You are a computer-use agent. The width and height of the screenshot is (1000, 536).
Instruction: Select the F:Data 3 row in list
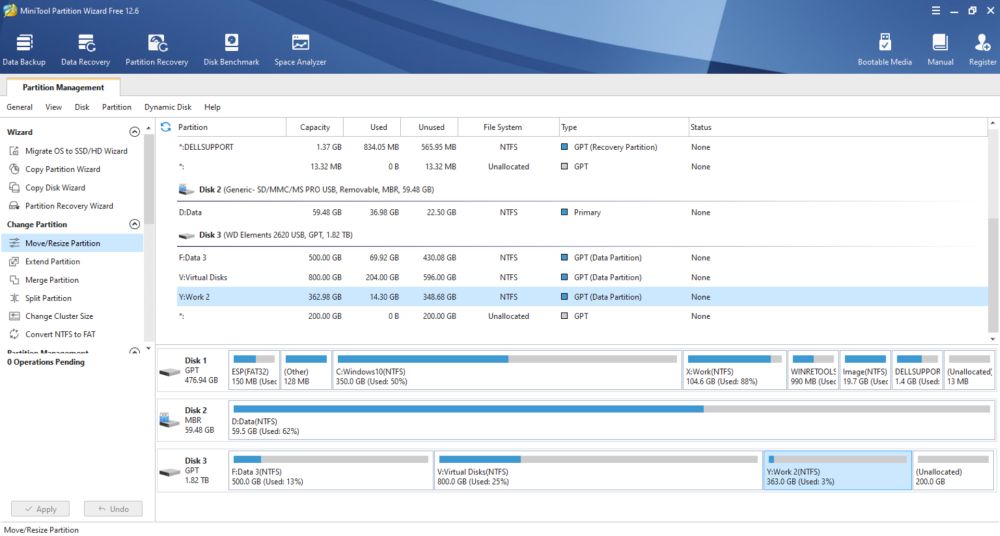coord(582,258)
